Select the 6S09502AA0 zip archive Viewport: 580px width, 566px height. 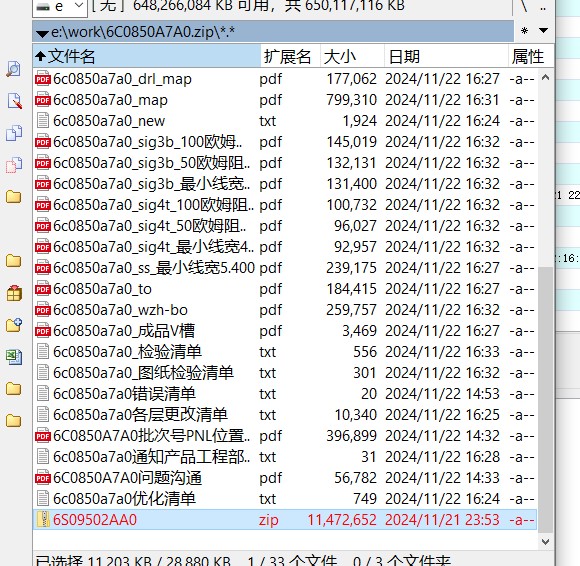pyautogui.click(x=285, y=520)
